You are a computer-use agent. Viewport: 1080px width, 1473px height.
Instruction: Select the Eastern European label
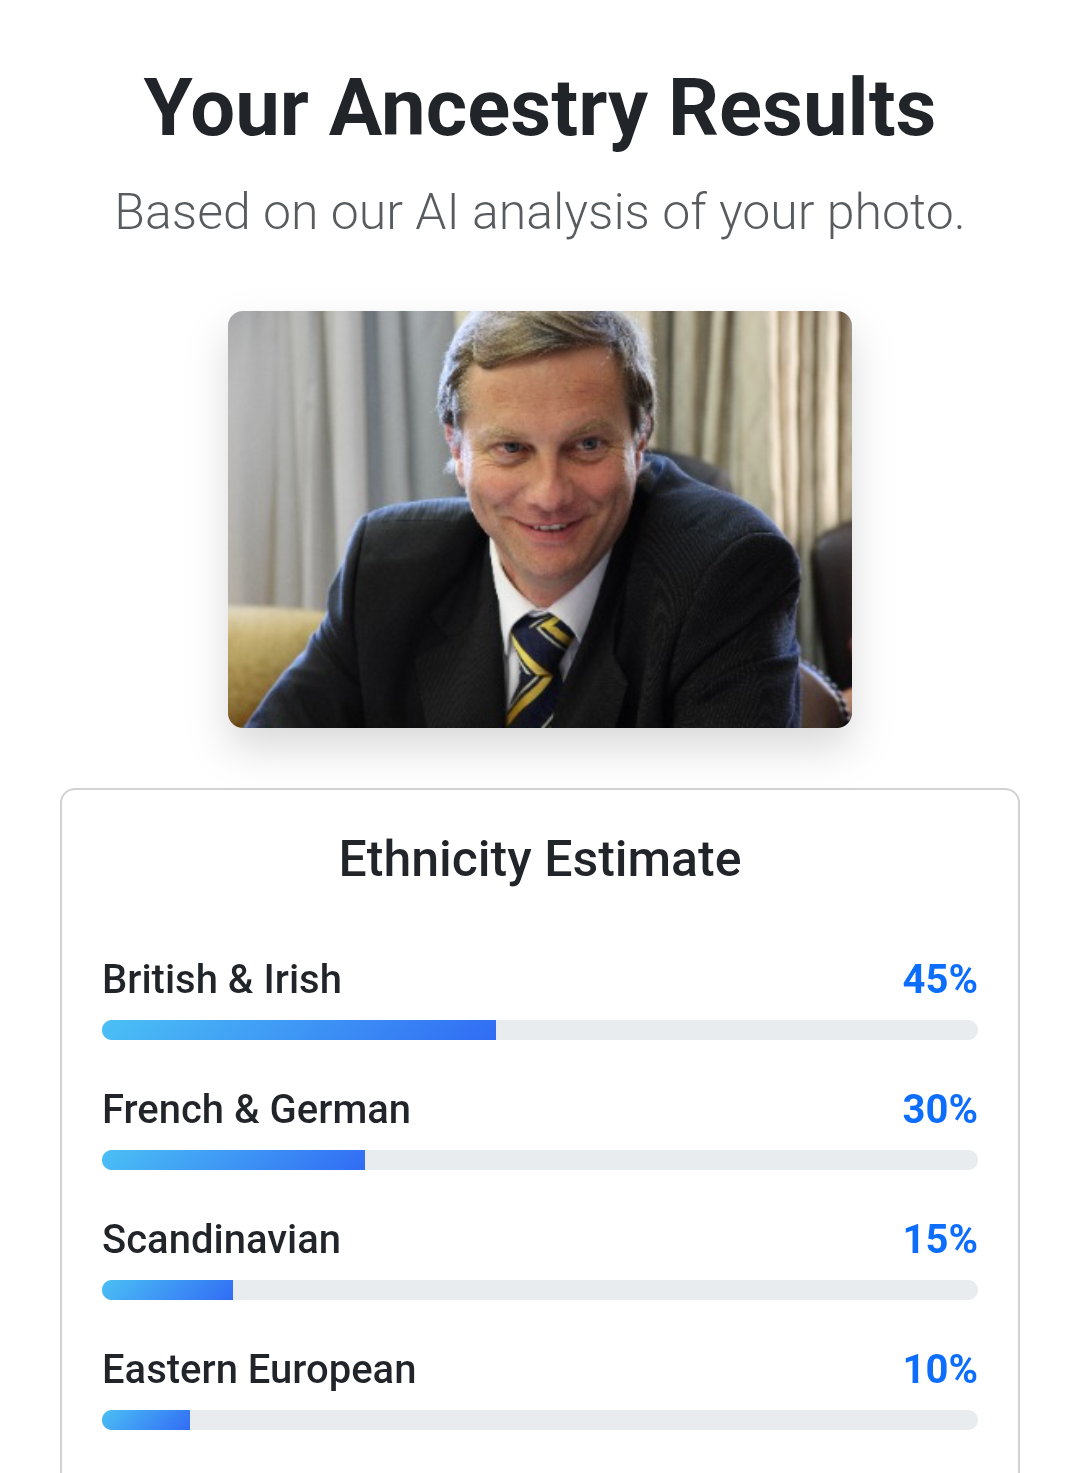point(259,1369)
